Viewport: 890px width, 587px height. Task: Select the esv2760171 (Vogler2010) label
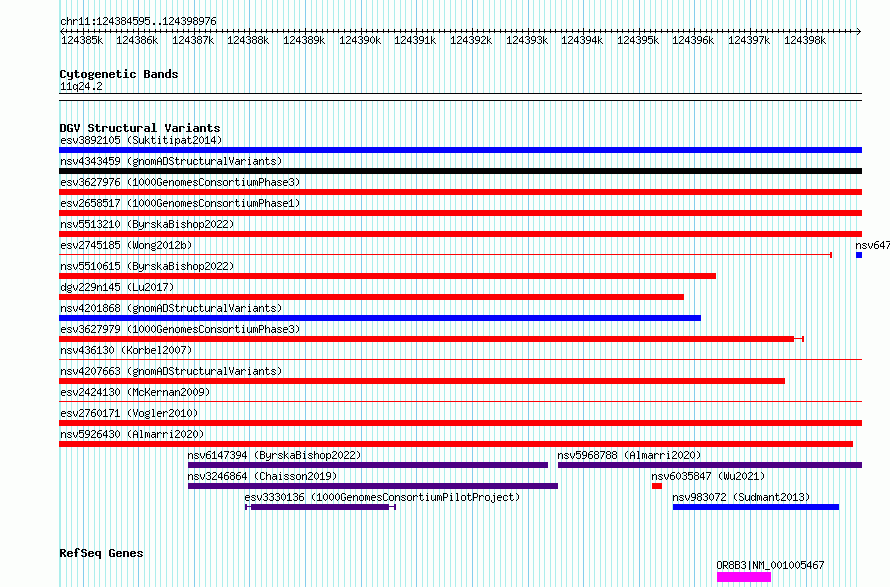pyautogui.click(x=129, y=413)
